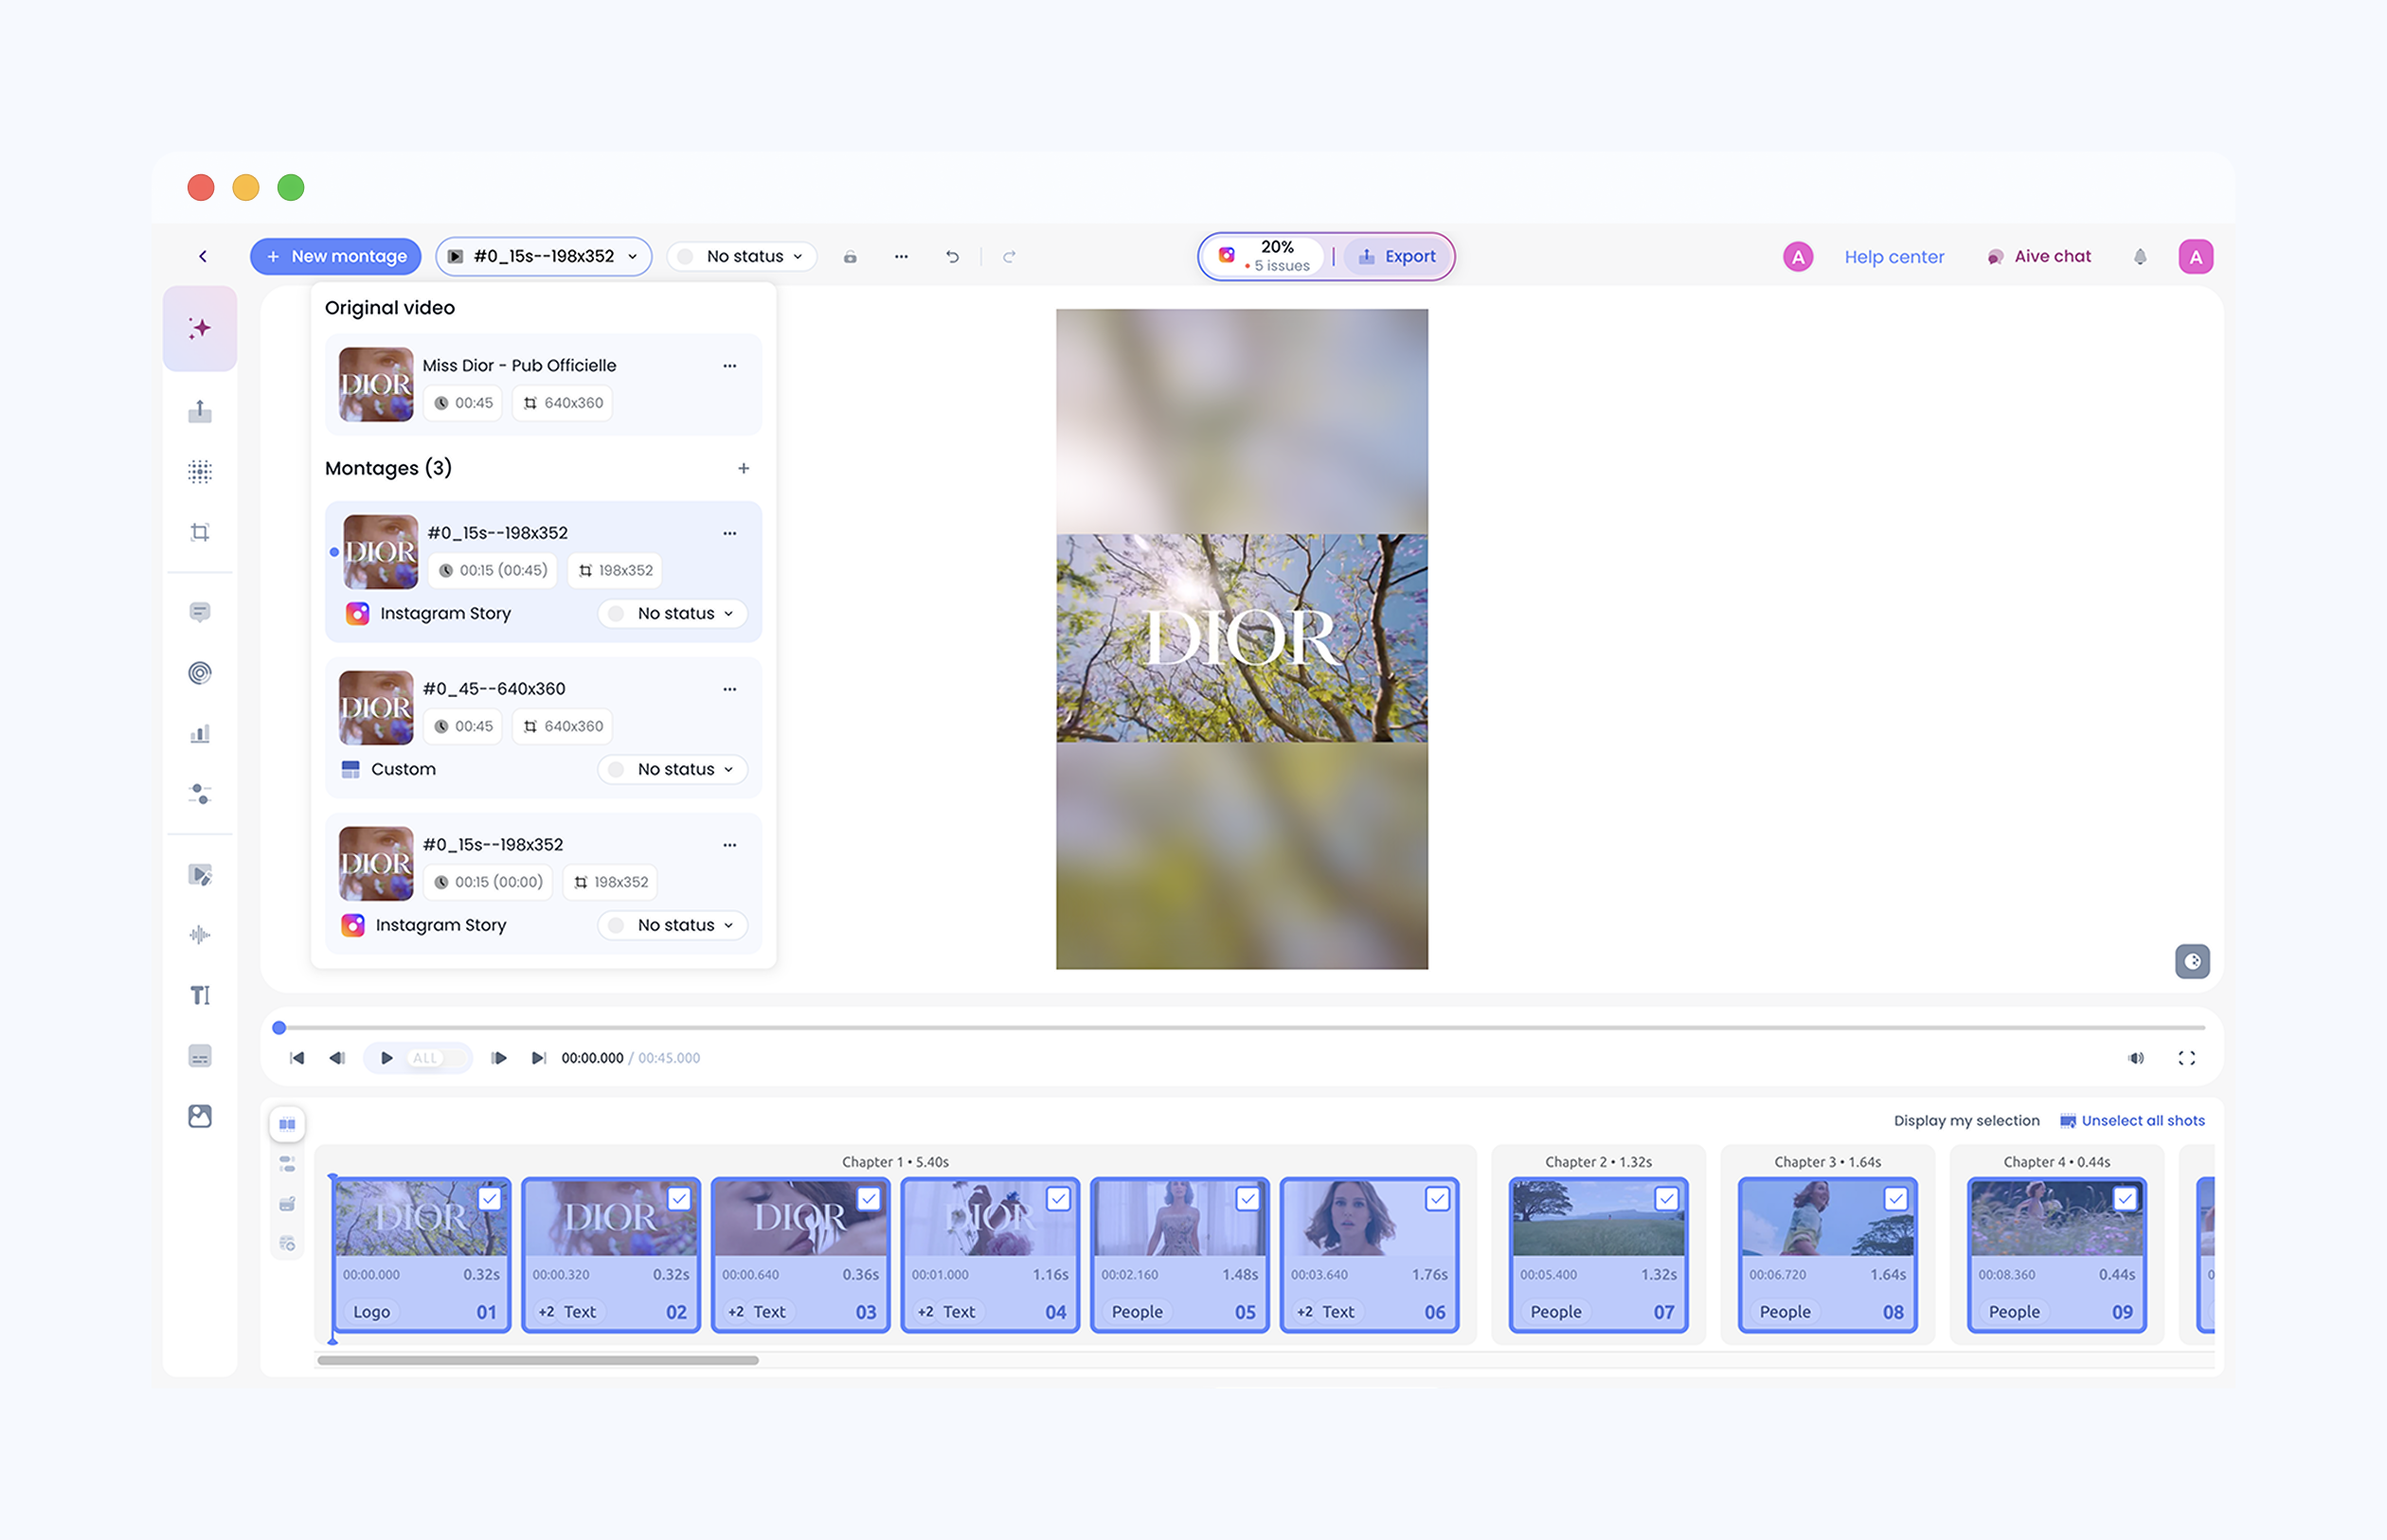Open options menu for Miss Dior video
This screenshot has width=2387, height=1540.
point(729,366)
